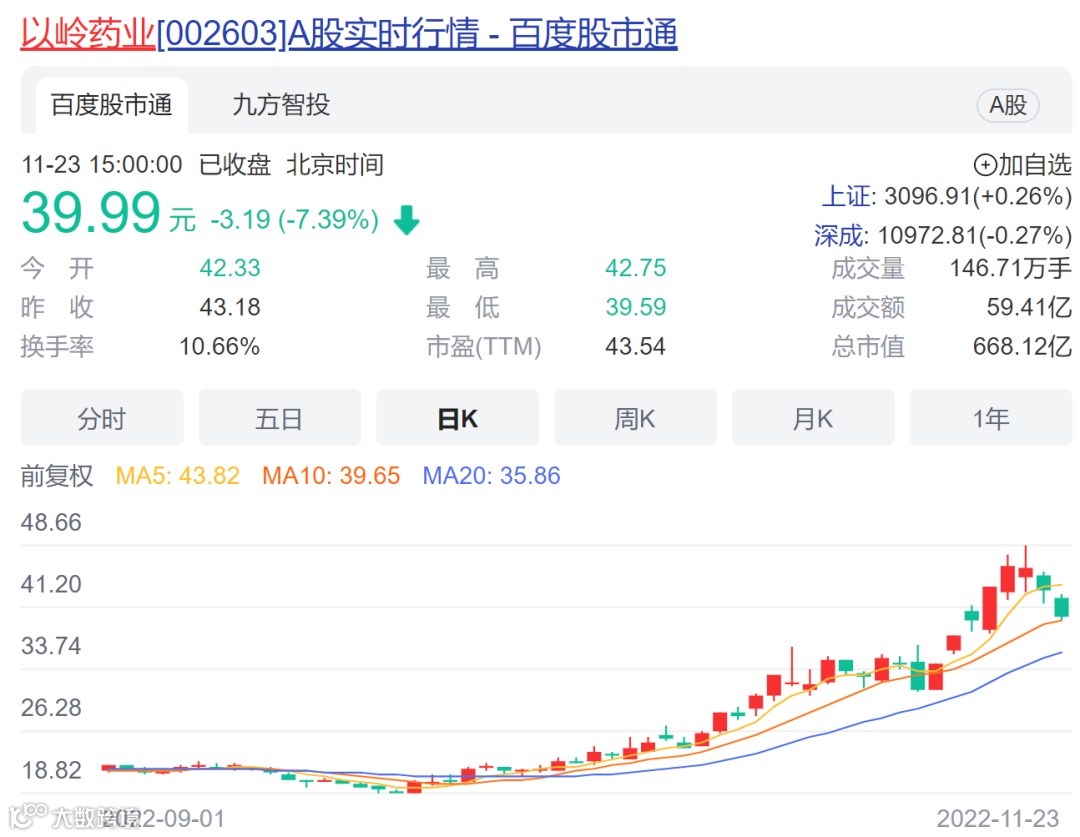Click the 成交额 value 59.41亿
1080x837 pixels.
pos(1029,307)
